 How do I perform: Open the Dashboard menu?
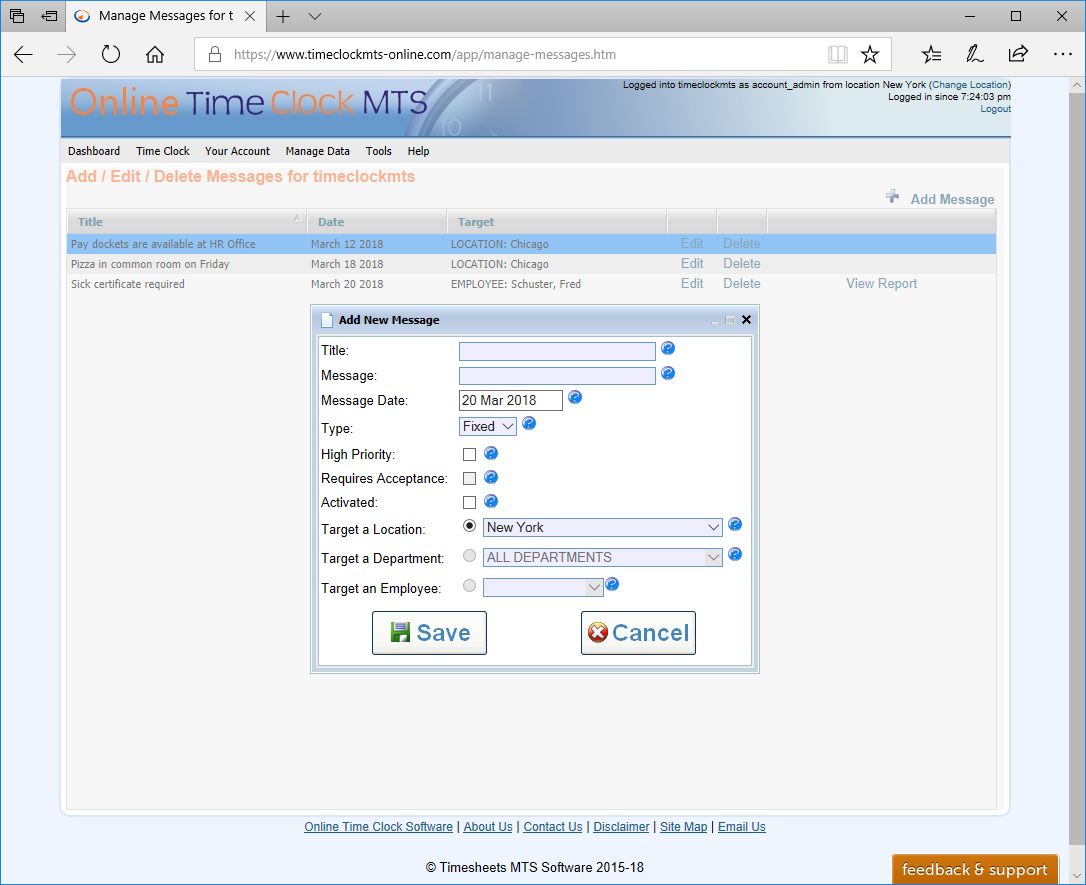pos(94,151)
